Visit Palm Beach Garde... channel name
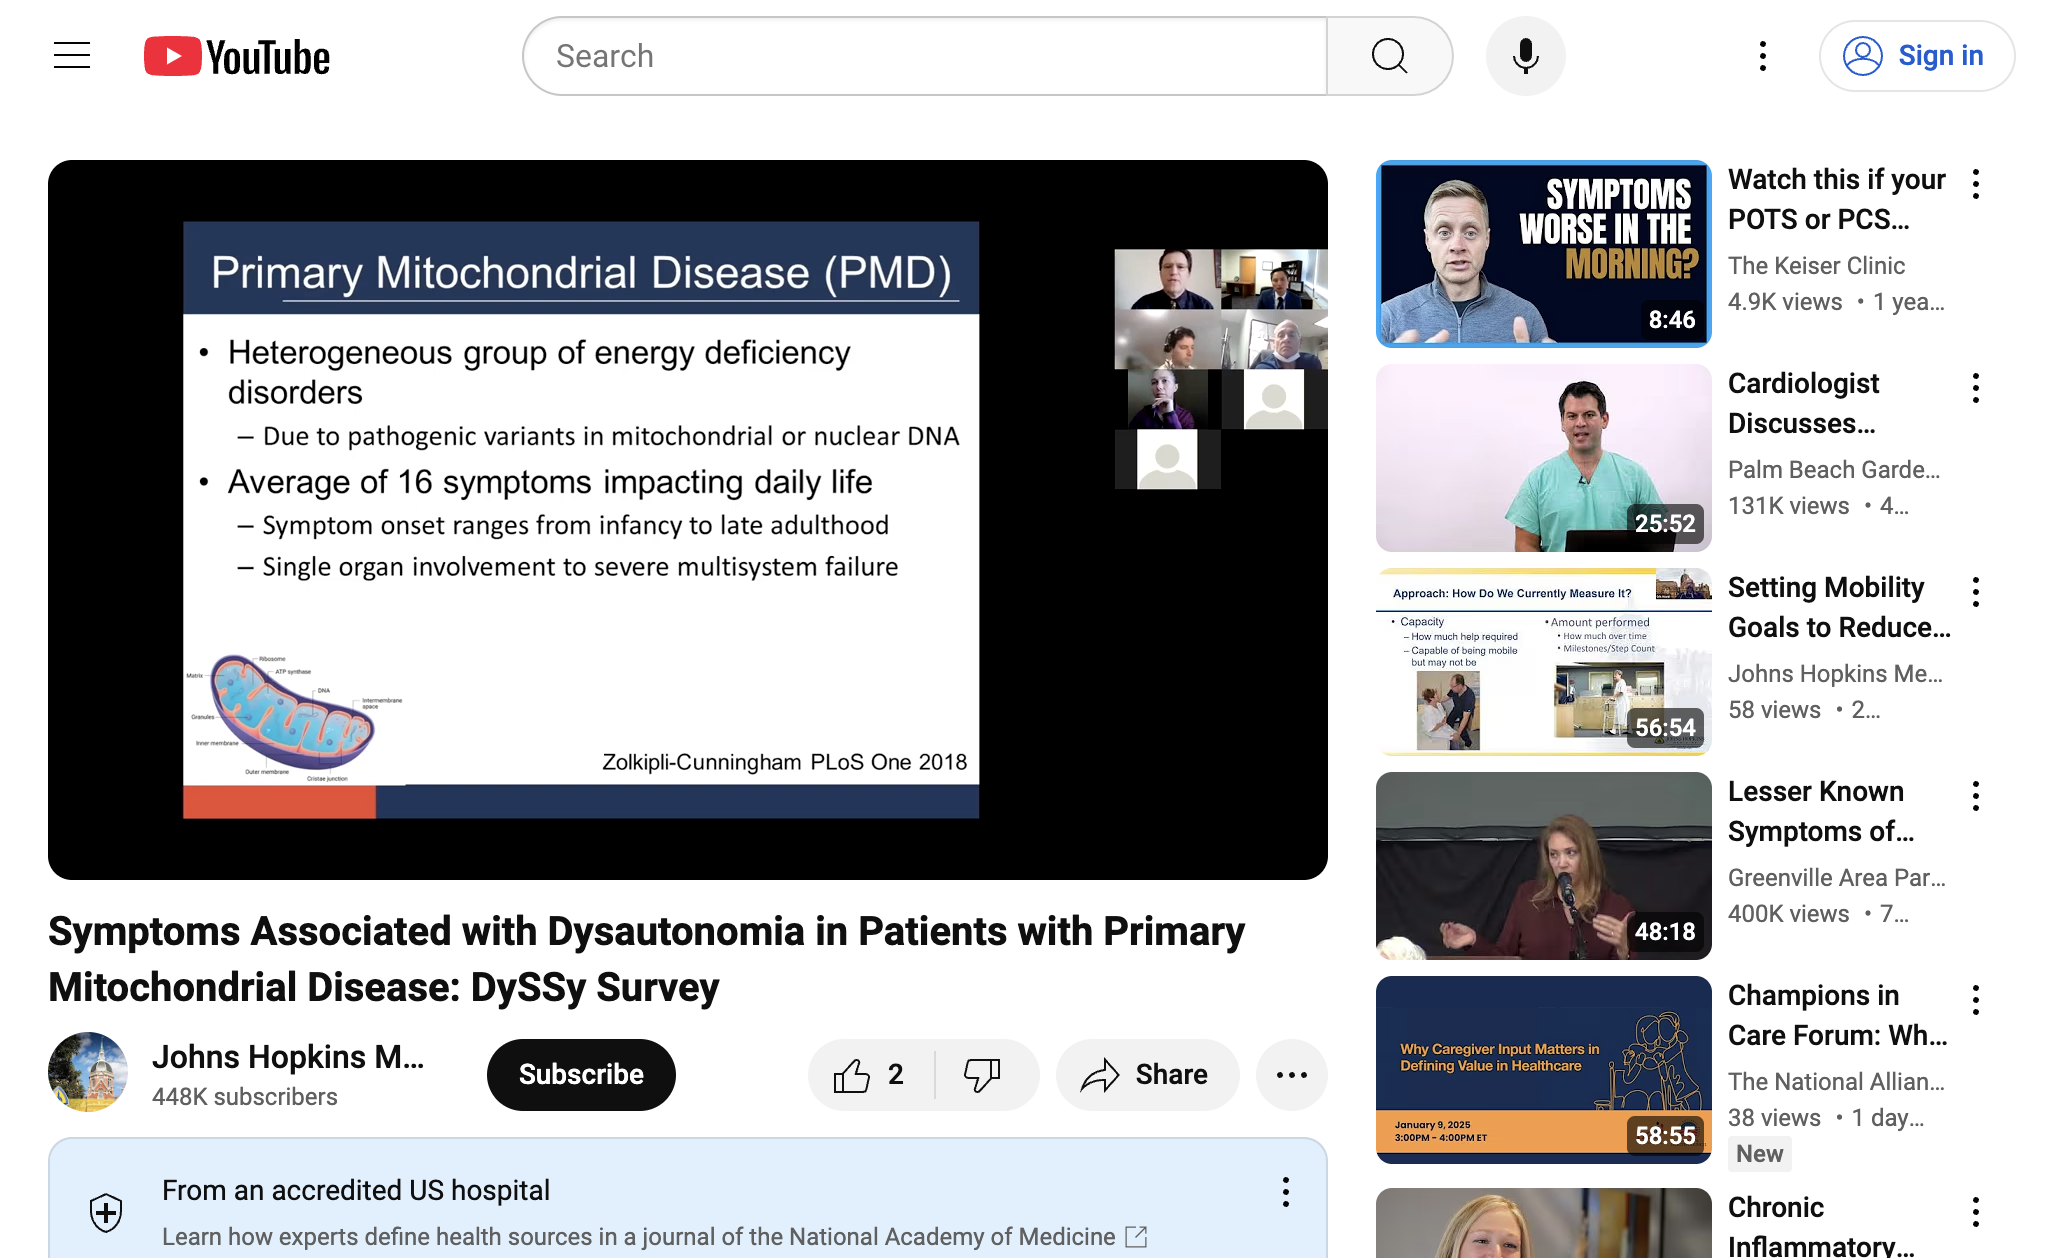This screenshot has height=1258, width=2048. point(1834,470)
